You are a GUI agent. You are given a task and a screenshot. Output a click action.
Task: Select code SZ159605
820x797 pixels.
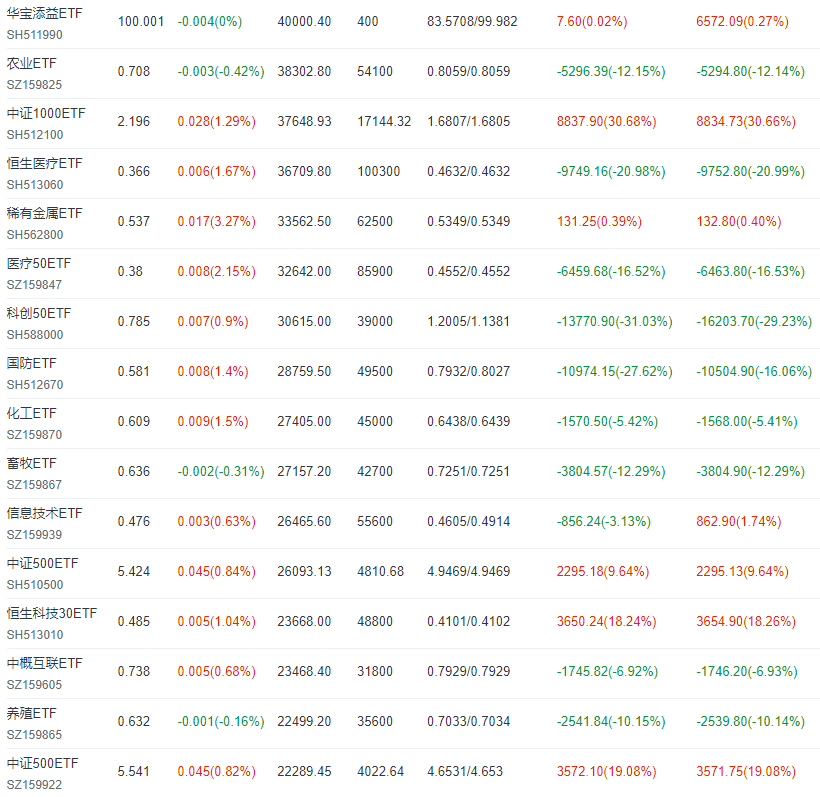pyautogui.click(x=35, y=685)
